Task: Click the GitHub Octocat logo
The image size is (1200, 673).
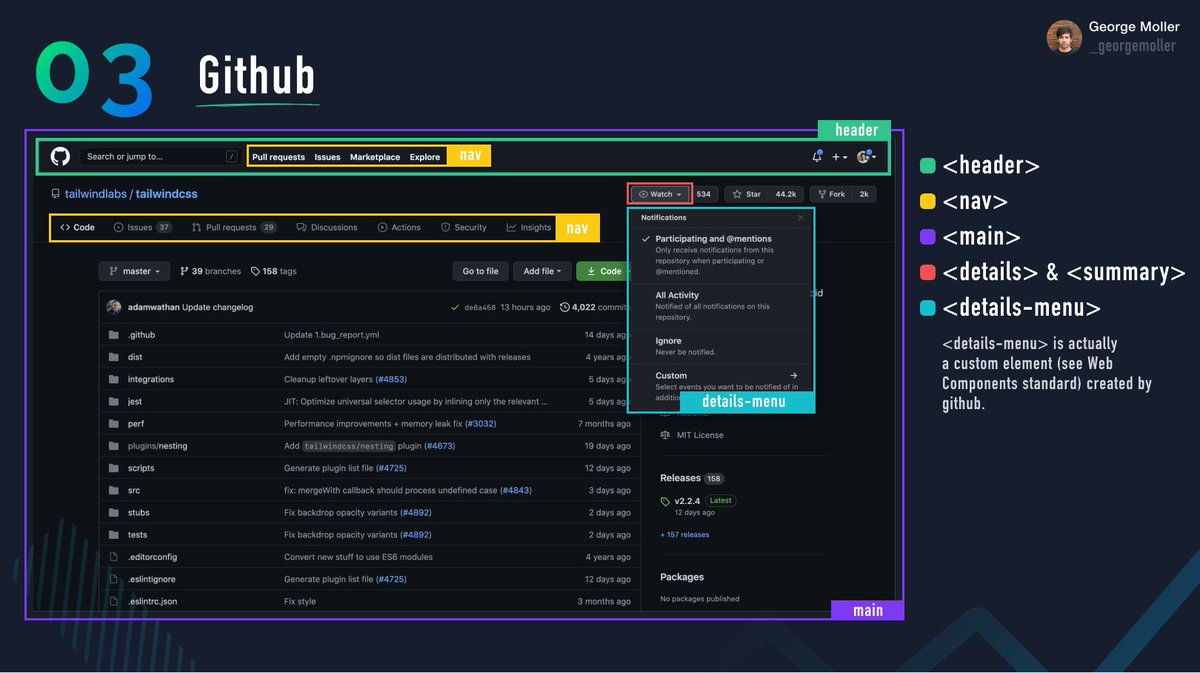Action: point(60,156)
